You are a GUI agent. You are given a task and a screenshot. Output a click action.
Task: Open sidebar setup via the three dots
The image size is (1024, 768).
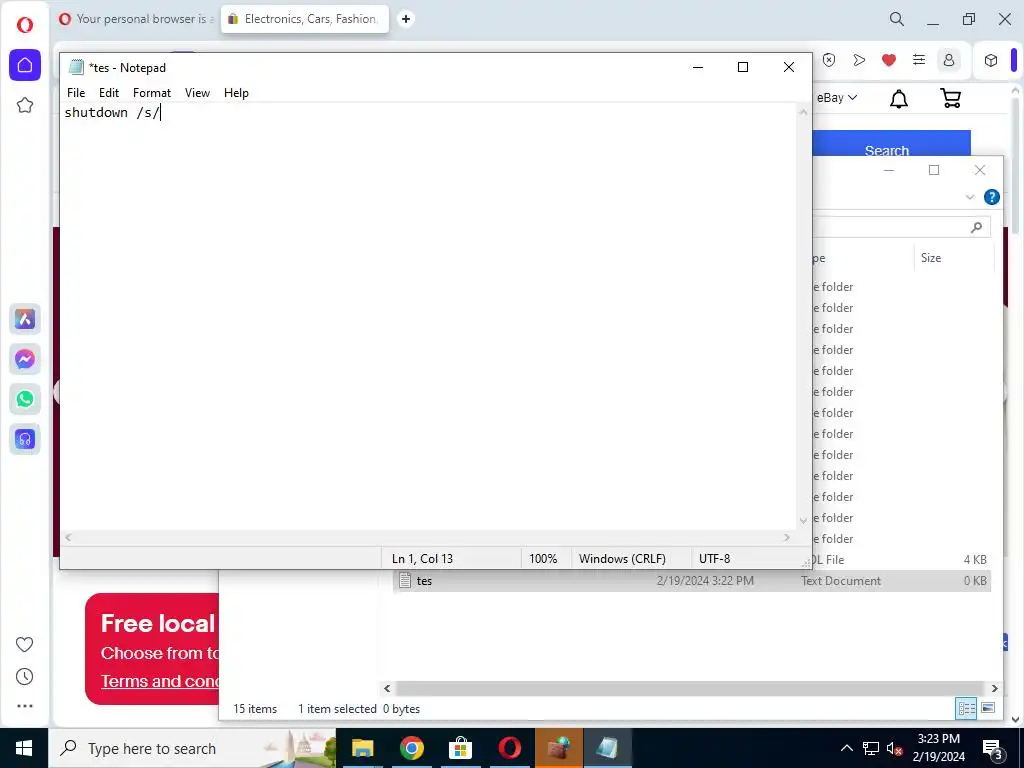coord(25,706)
